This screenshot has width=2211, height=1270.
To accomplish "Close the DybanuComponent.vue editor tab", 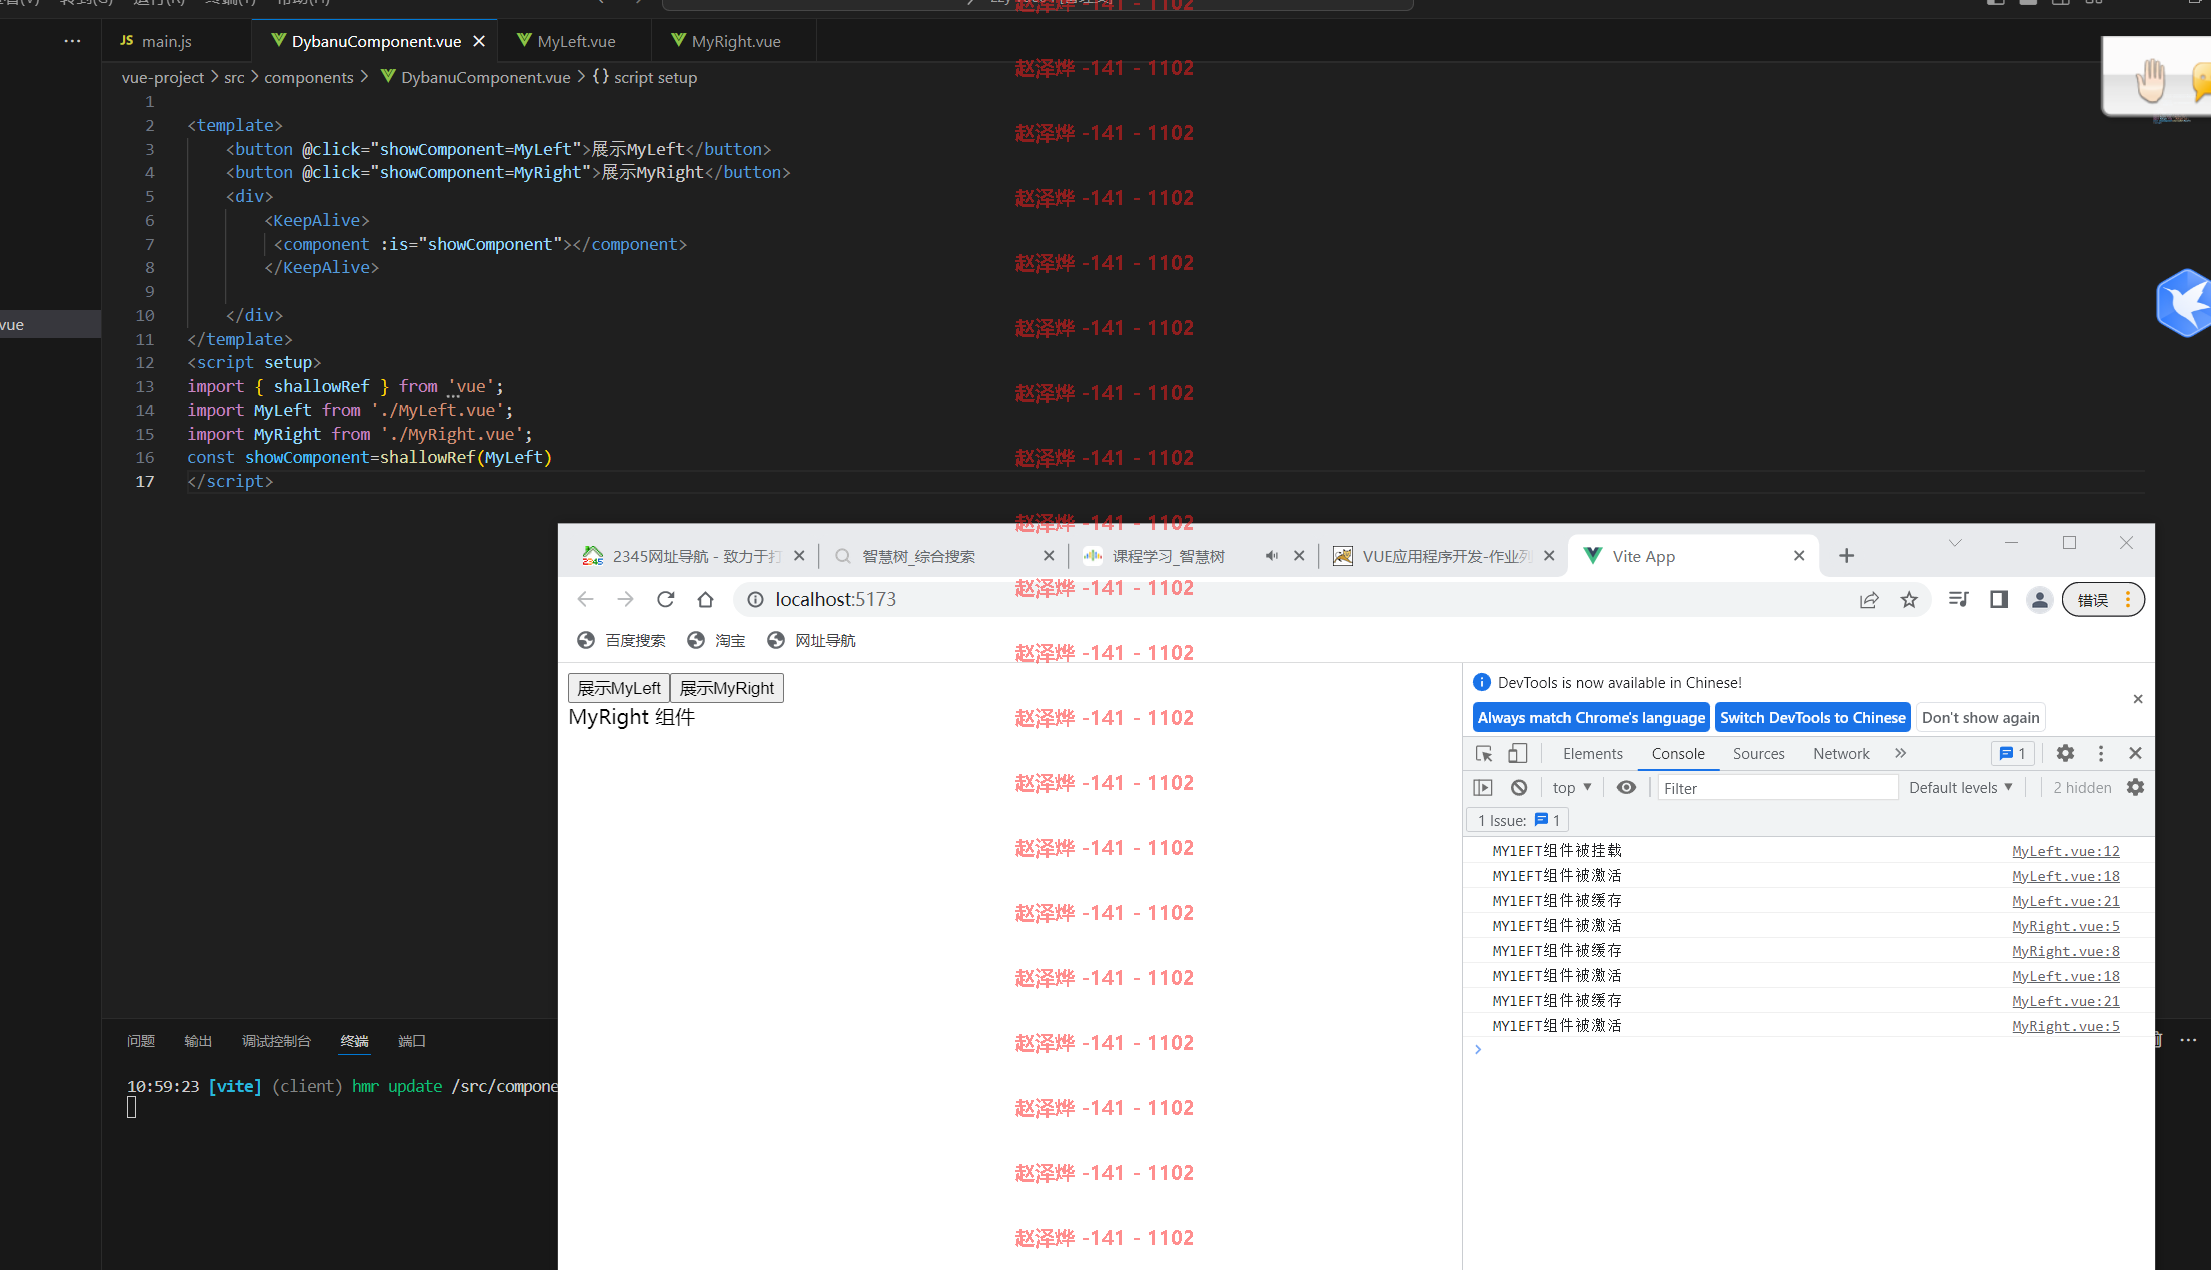I will (479, 41).
